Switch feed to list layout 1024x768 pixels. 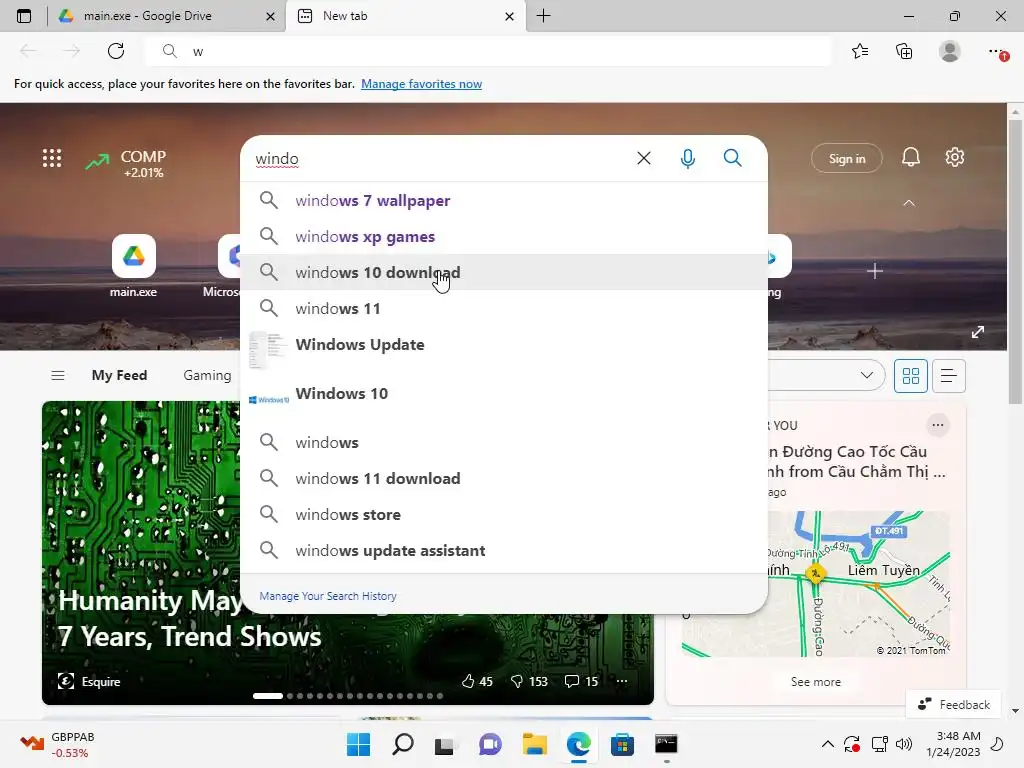coord(948,376)
